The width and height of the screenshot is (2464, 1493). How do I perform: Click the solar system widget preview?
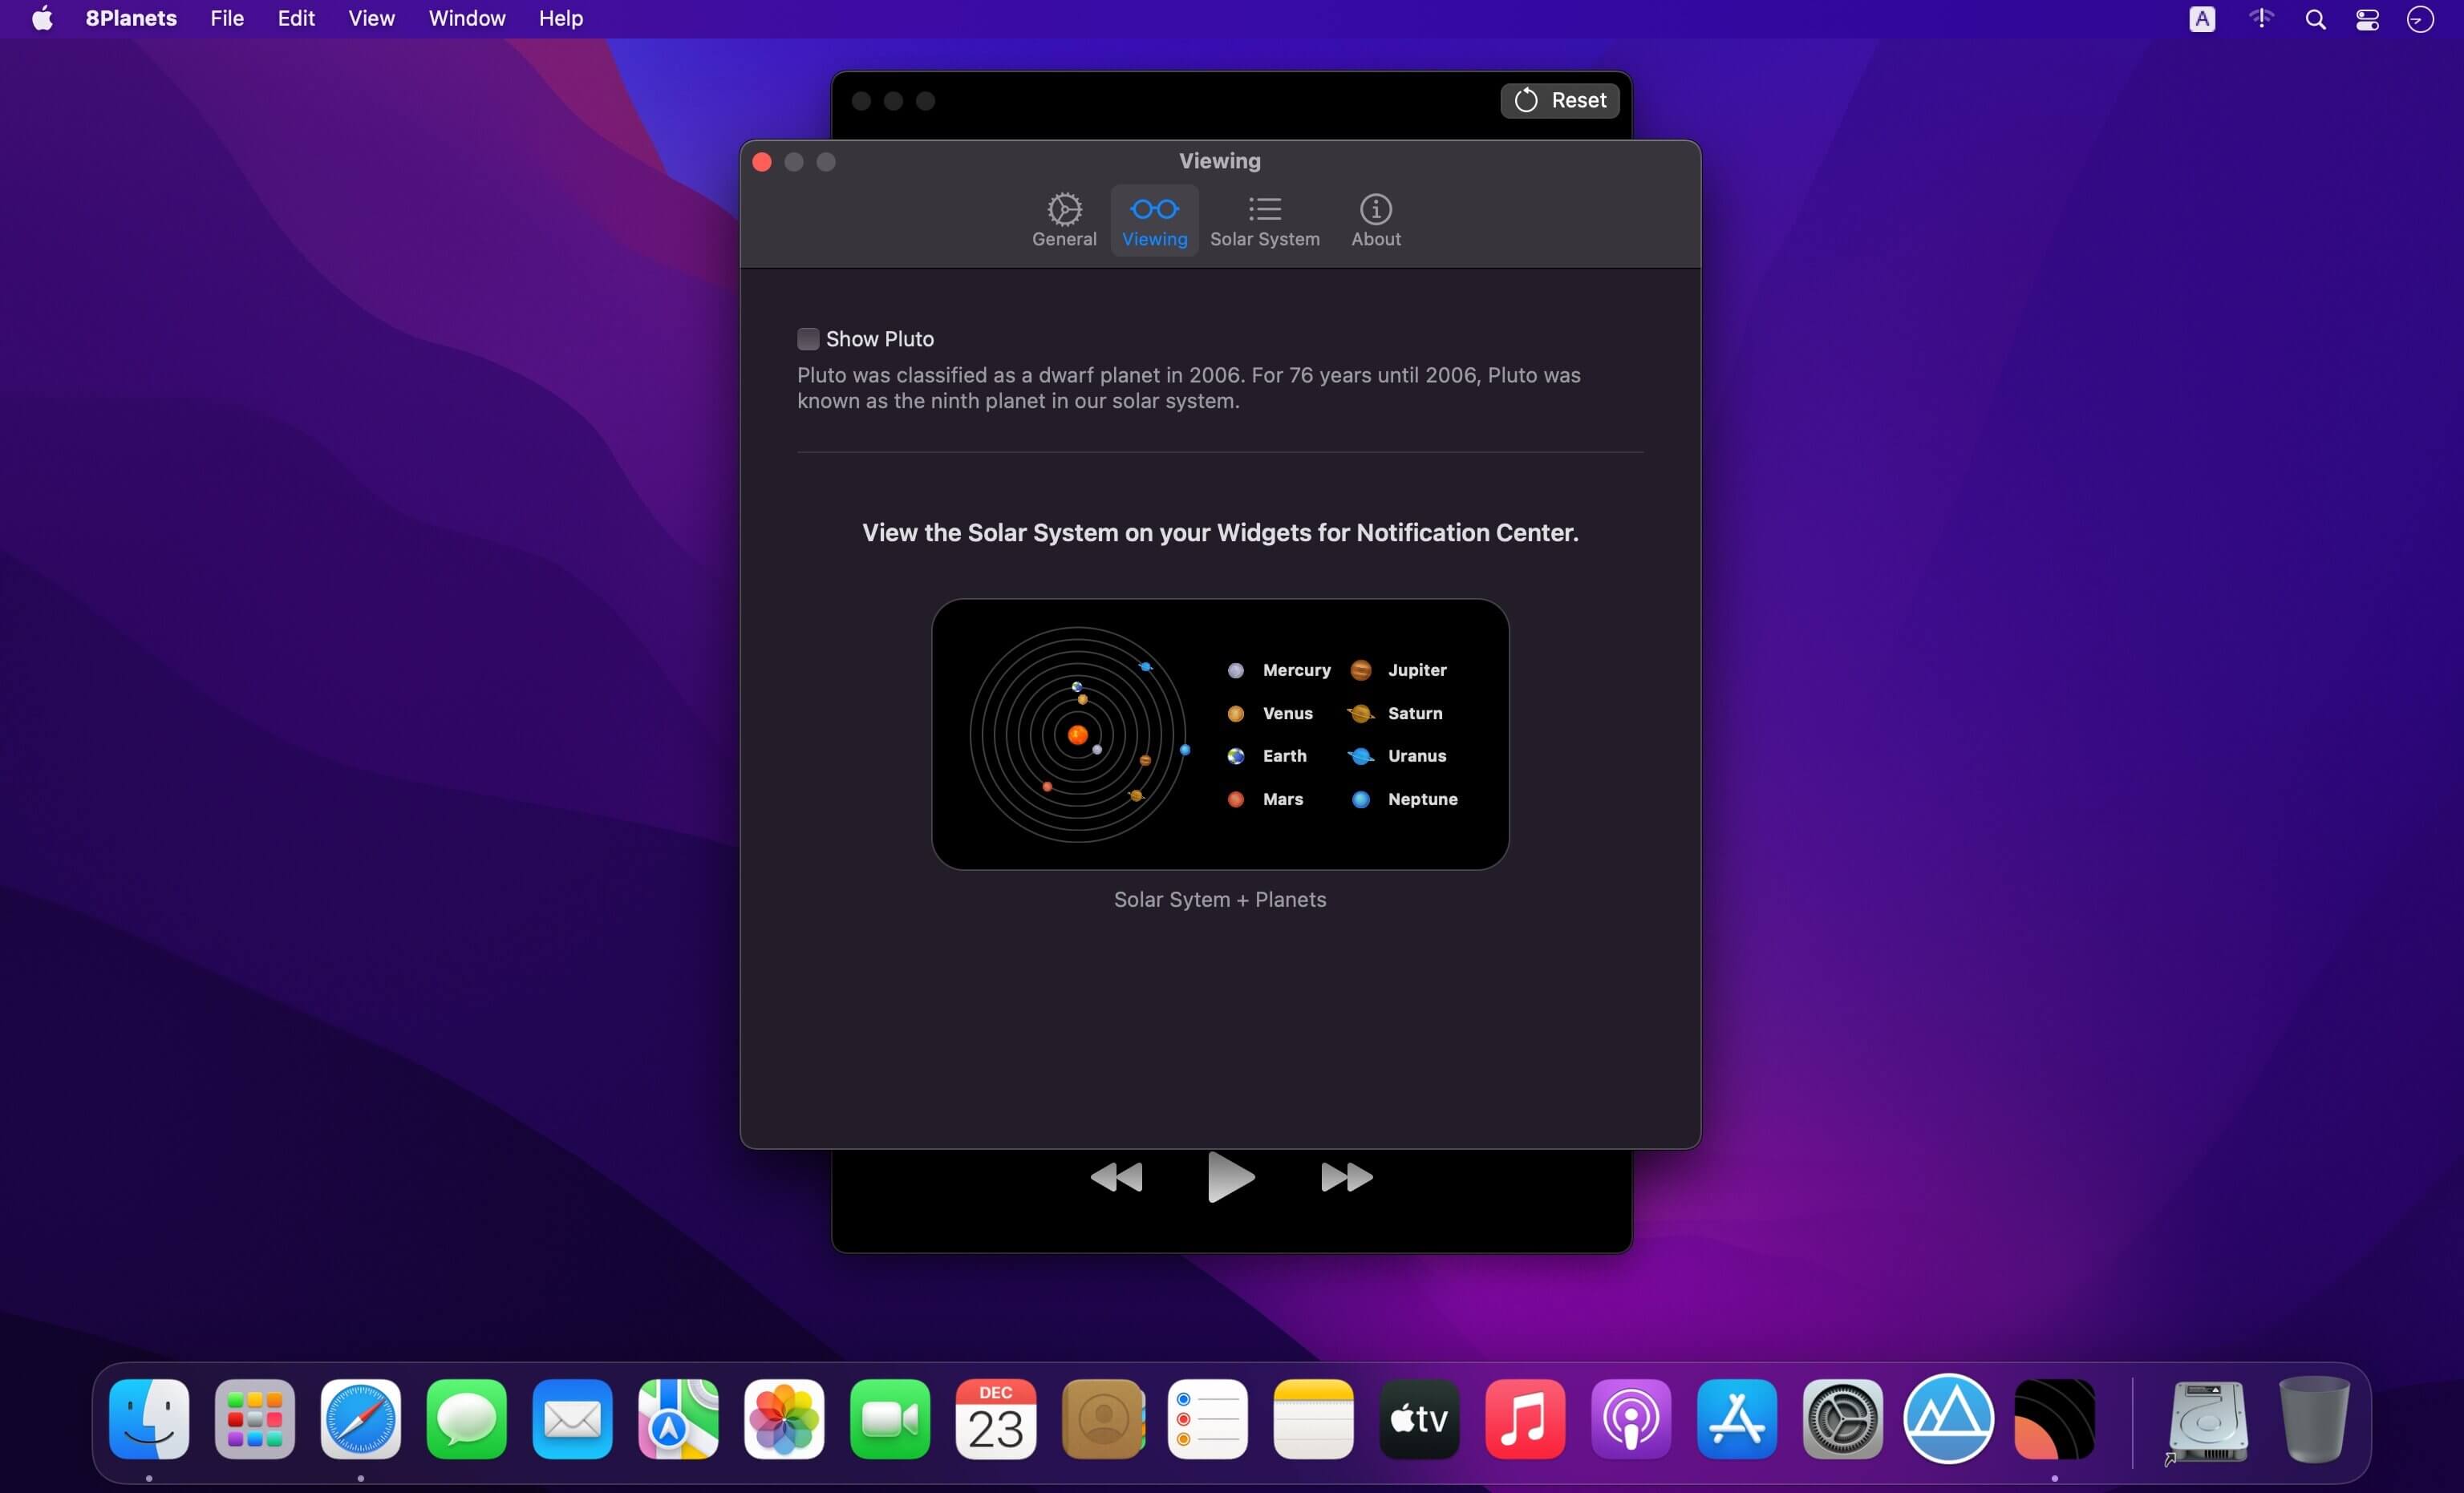click(x=1219, y=734)
